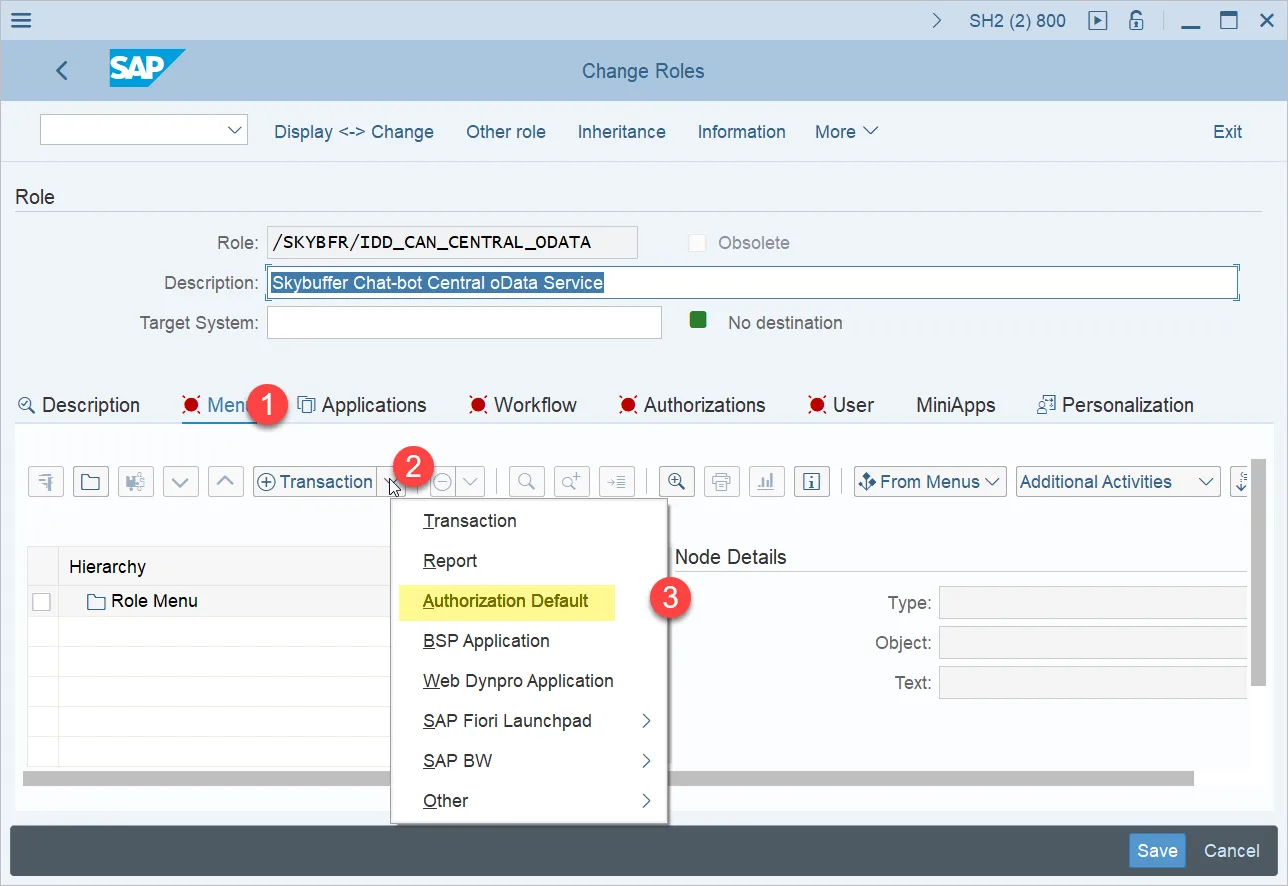Expand the title bar chevron before SH2

937,20
